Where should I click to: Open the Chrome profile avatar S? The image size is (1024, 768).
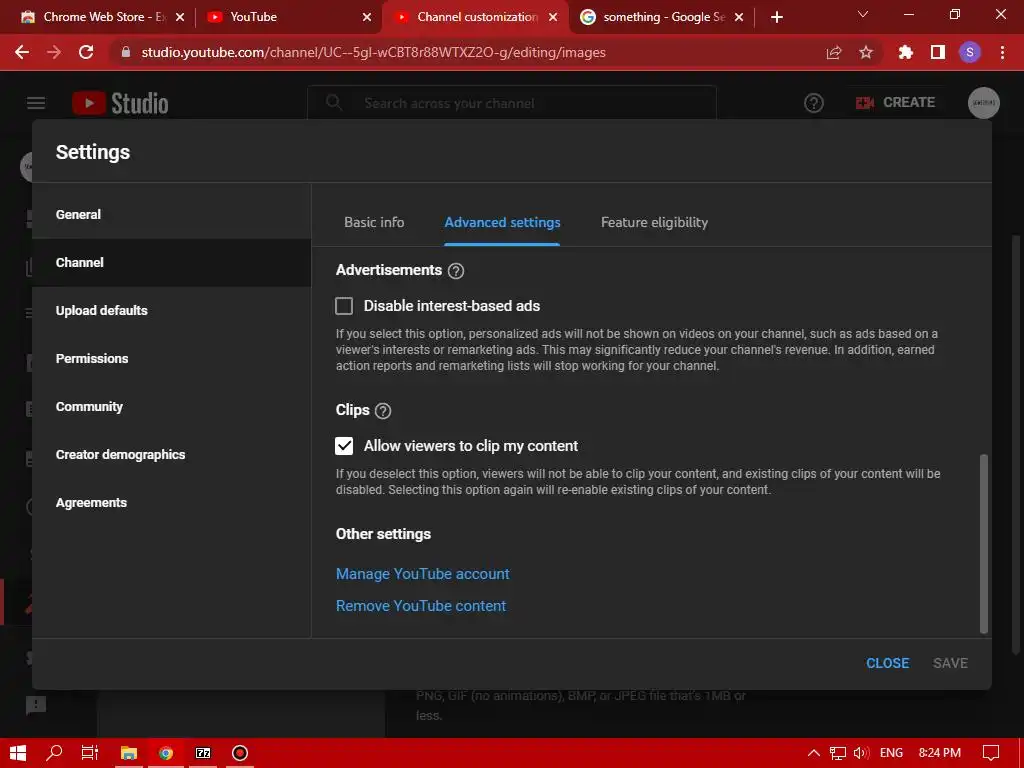[970, 52]
